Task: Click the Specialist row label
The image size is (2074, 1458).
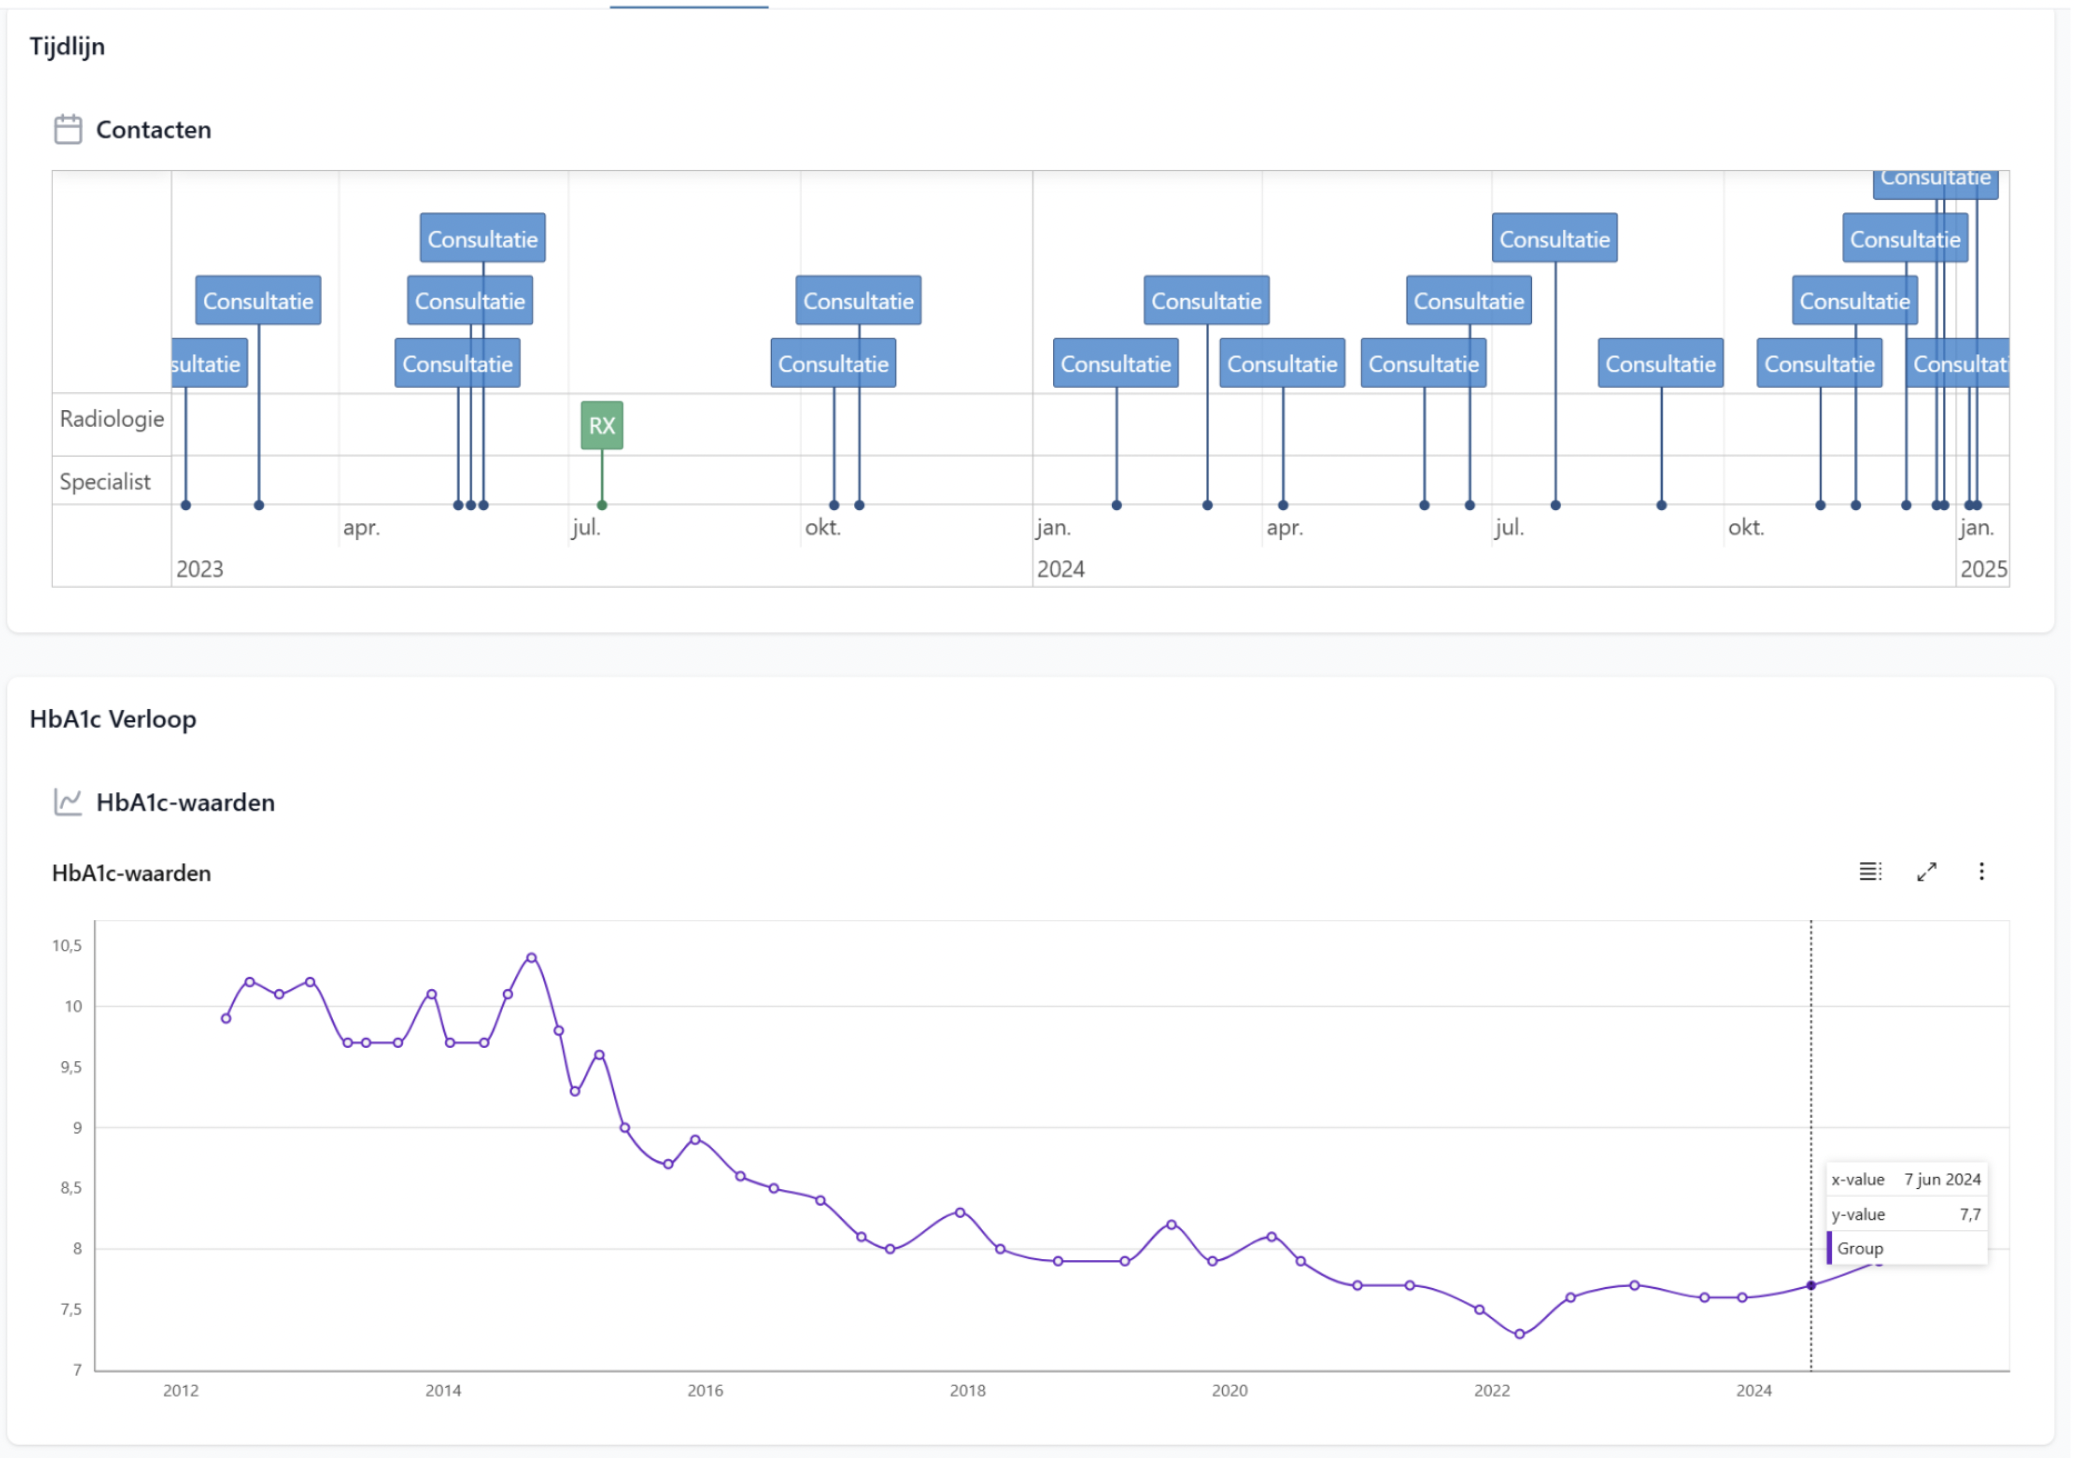Action: click(x=105, y=481)
